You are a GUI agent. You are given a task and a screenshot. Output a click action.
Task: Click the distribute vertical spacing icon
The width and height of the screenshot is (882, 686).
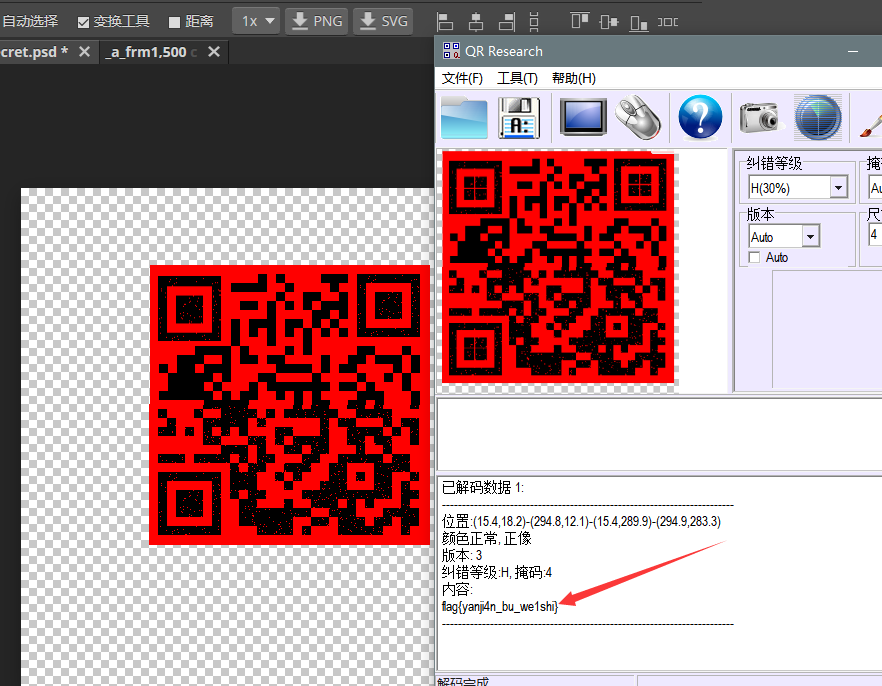tap(534, 22)
